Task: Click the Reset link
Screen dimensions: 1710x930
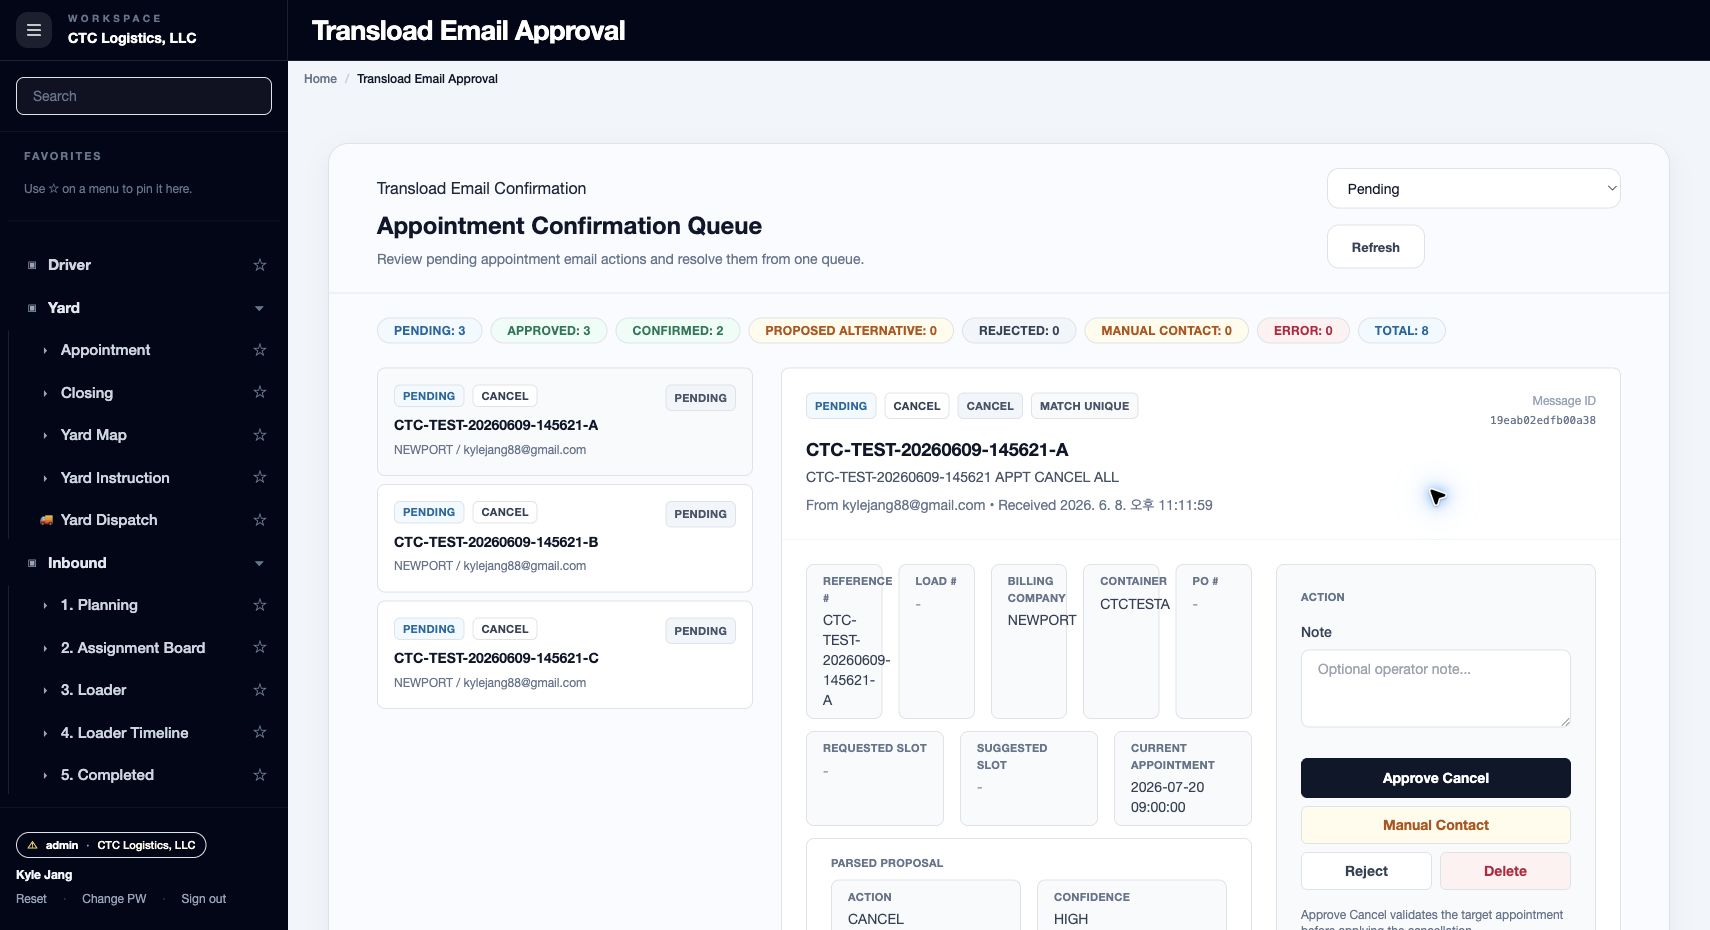Action: point(31,899)
